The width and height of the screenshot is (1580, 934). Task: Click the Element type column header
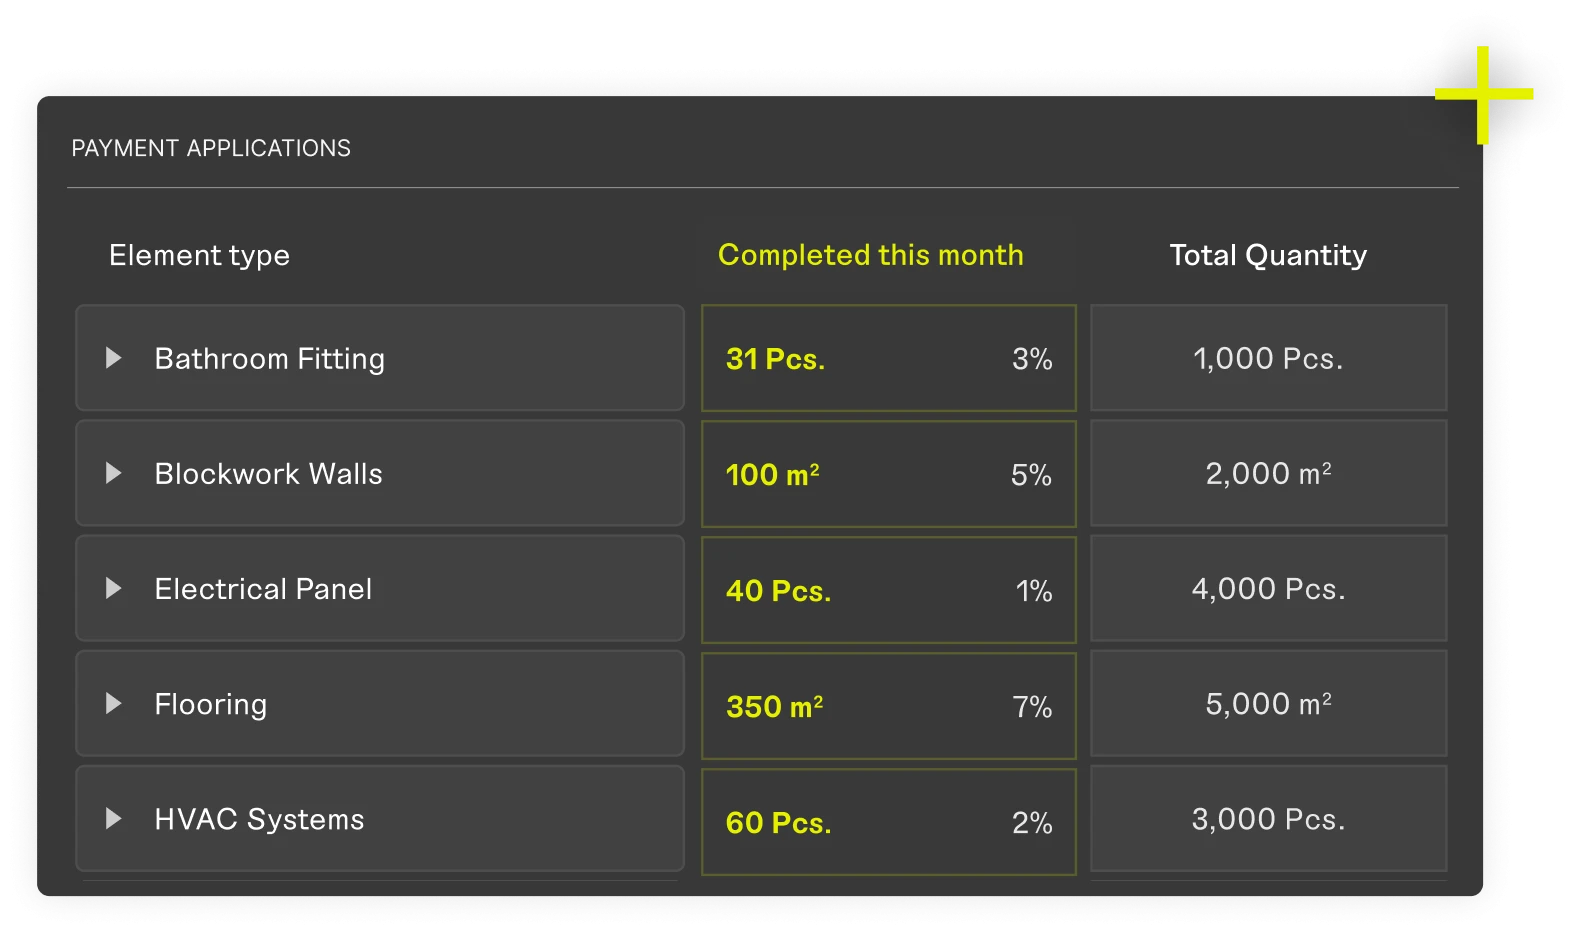tap(199, 256)
